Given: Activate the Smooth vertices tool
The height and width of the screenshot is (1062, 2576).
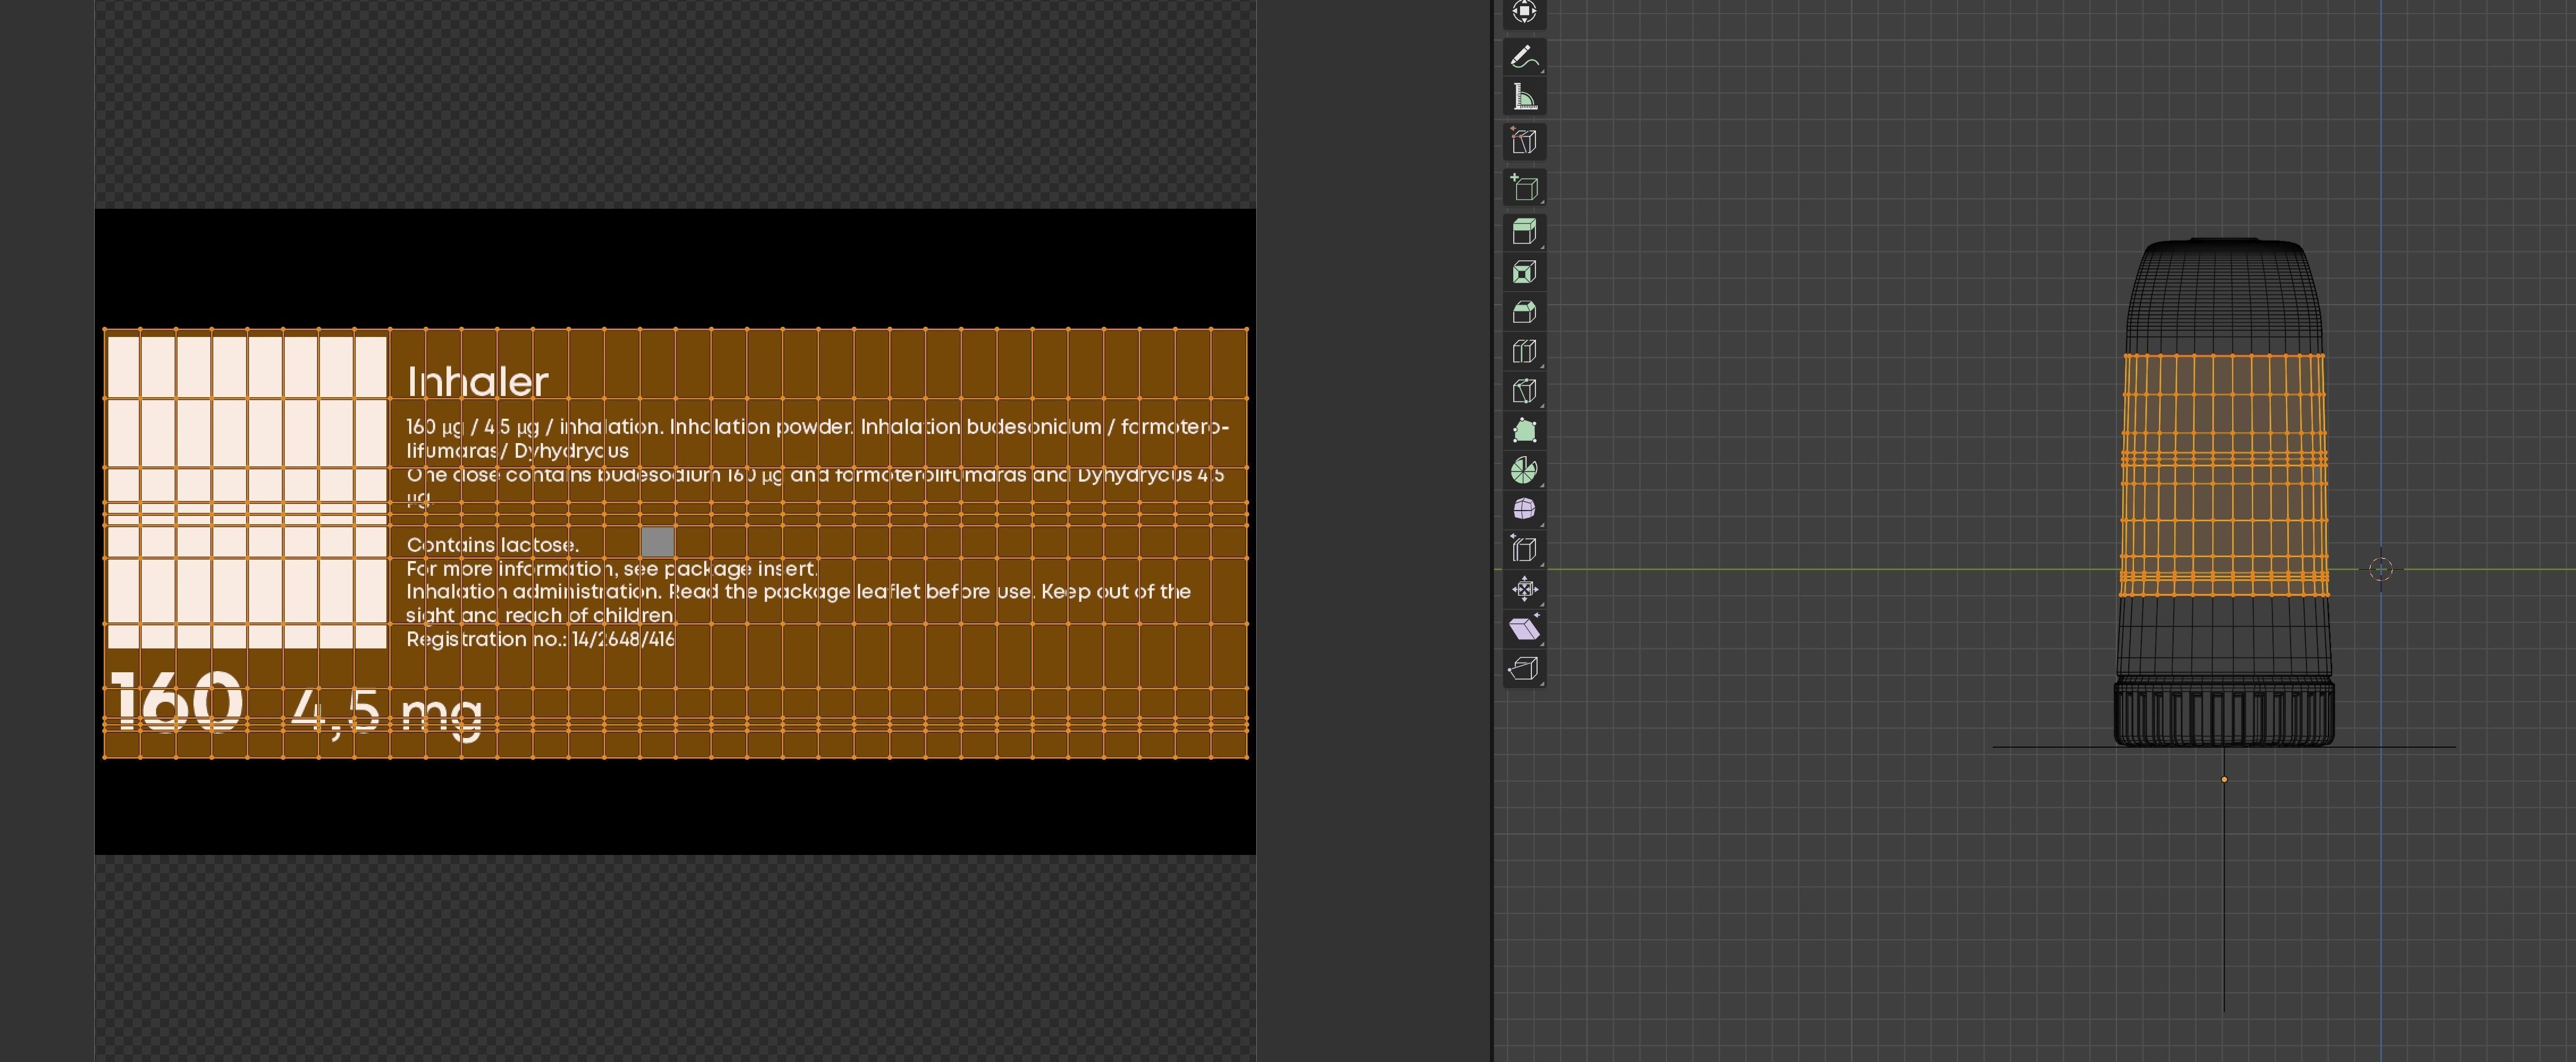Looking at the screenshot, I should click(1524, 509).
